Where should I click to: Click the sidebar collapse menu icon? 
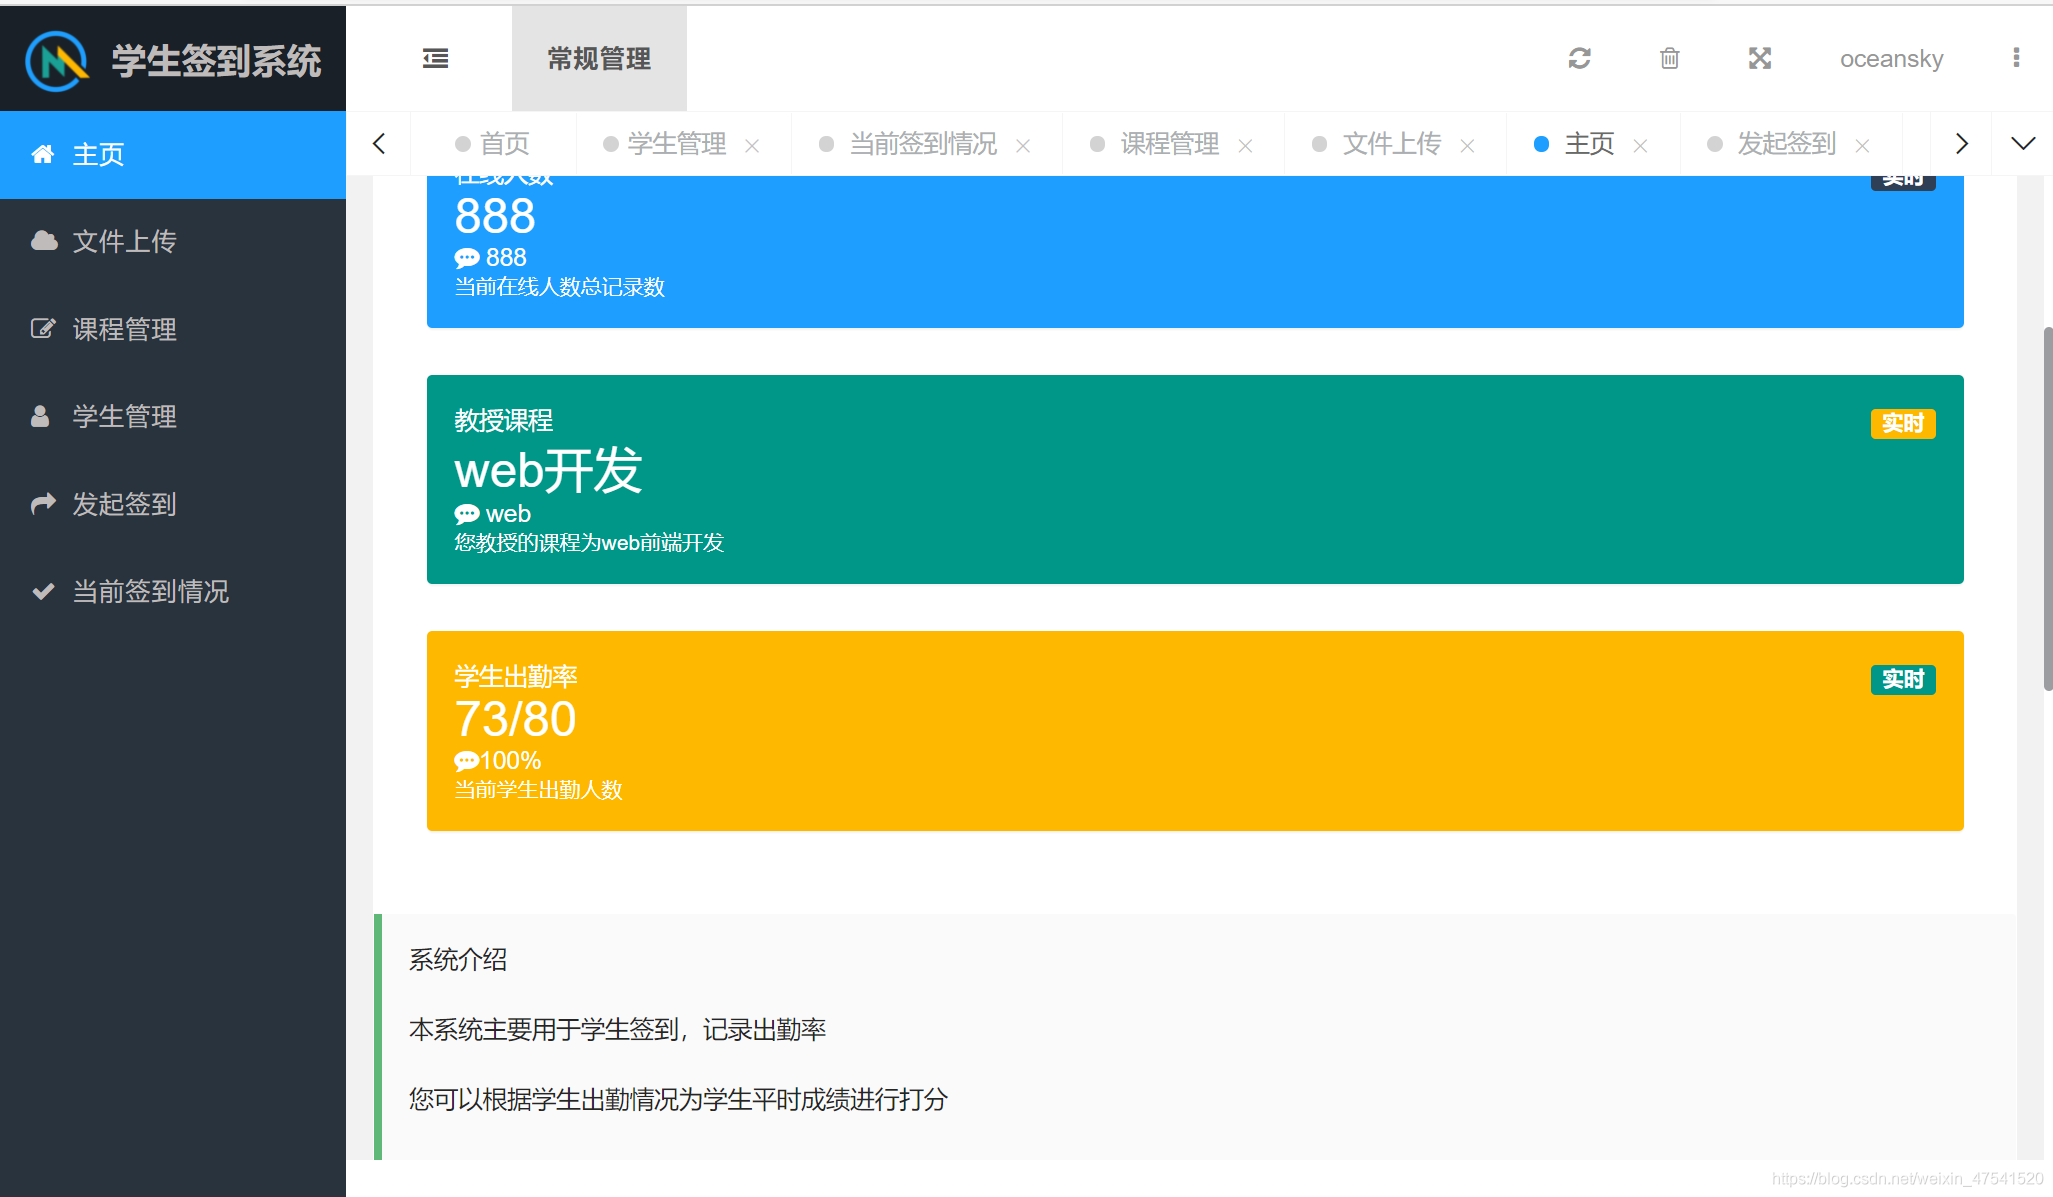pos(435,59)
